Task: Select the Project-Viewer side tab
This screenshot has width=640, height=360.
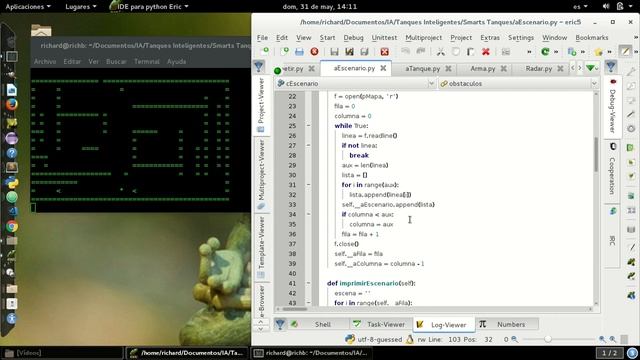Action: [x=261, y=105]
